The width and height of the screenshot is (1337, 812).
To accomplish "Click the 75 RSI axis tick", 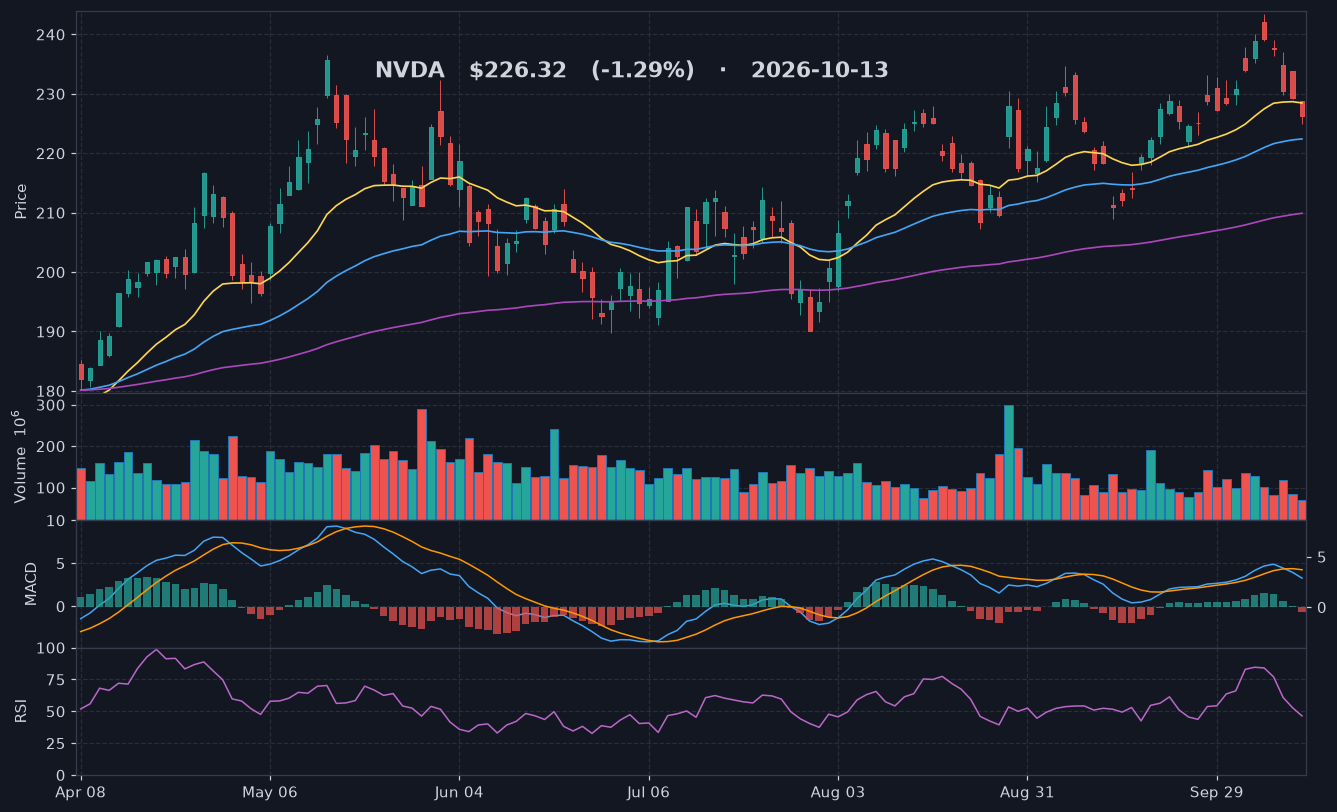I will [56, 680].
